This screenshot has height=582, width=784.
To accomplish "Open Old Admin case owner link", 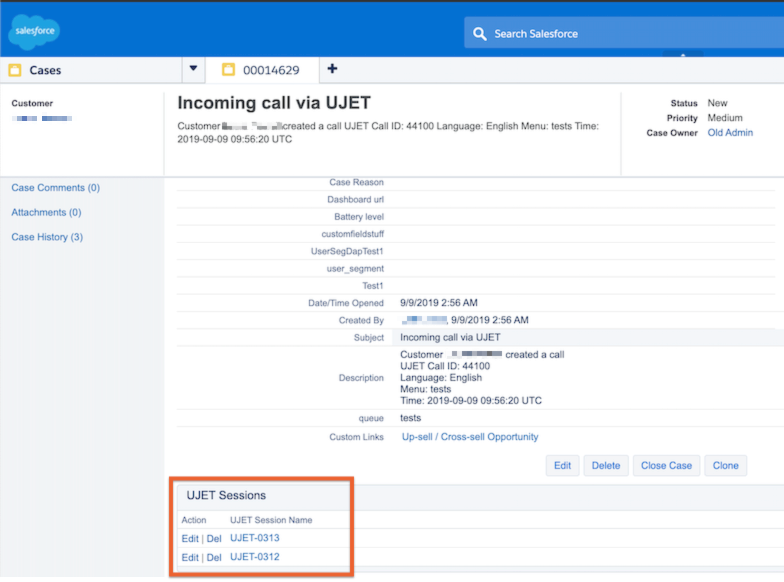I will pyautogui.click(x=730, y=133).
